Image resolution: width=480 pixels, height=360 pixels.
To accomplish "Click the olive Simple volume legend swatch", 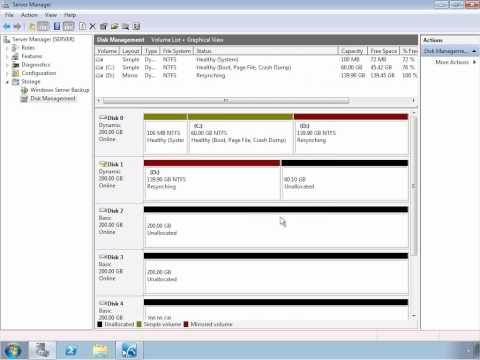I will point(139,324).
